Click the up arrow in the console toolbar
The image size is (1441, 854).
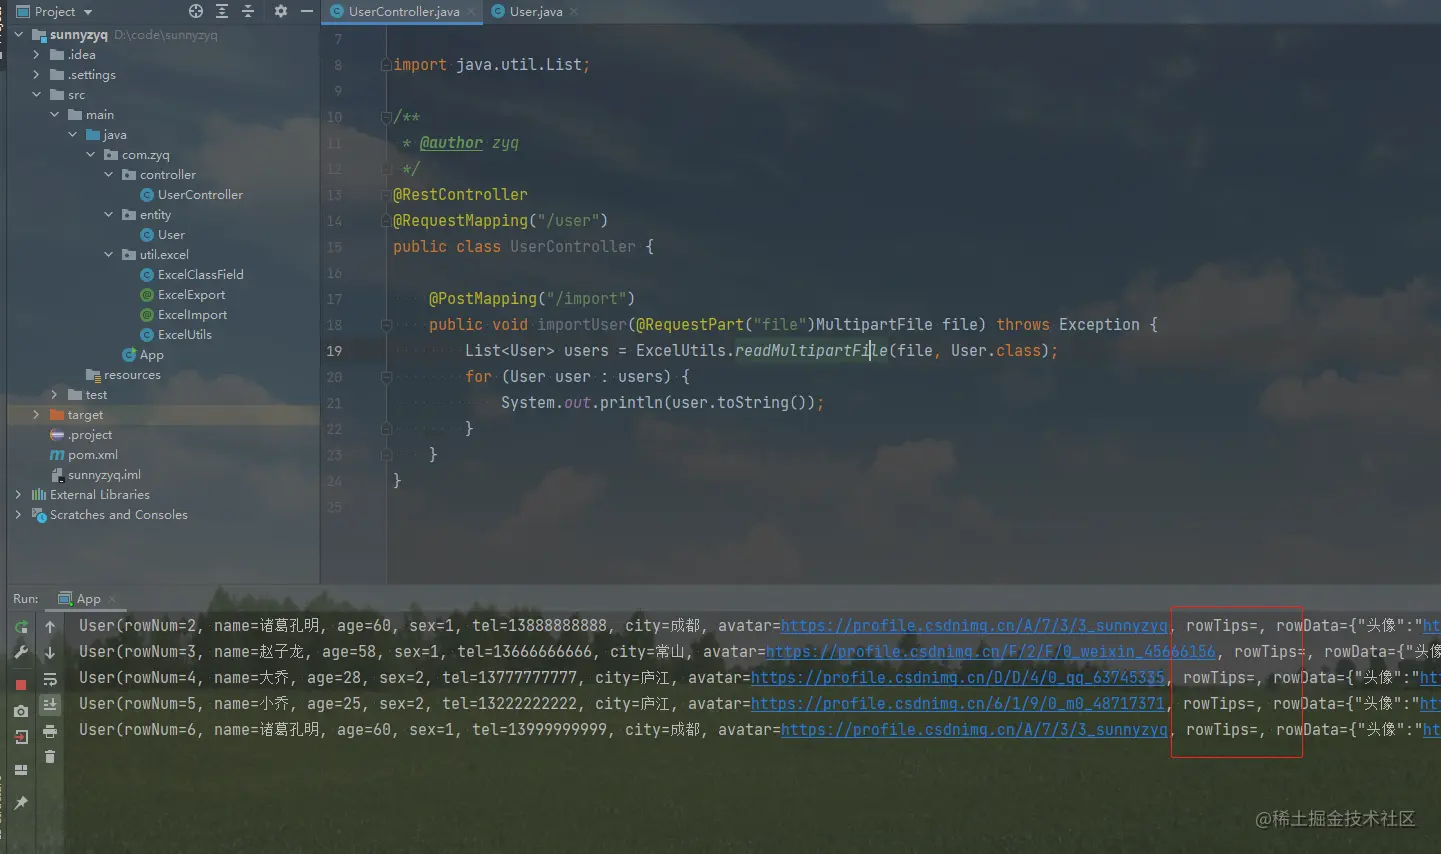click(50, 627)
